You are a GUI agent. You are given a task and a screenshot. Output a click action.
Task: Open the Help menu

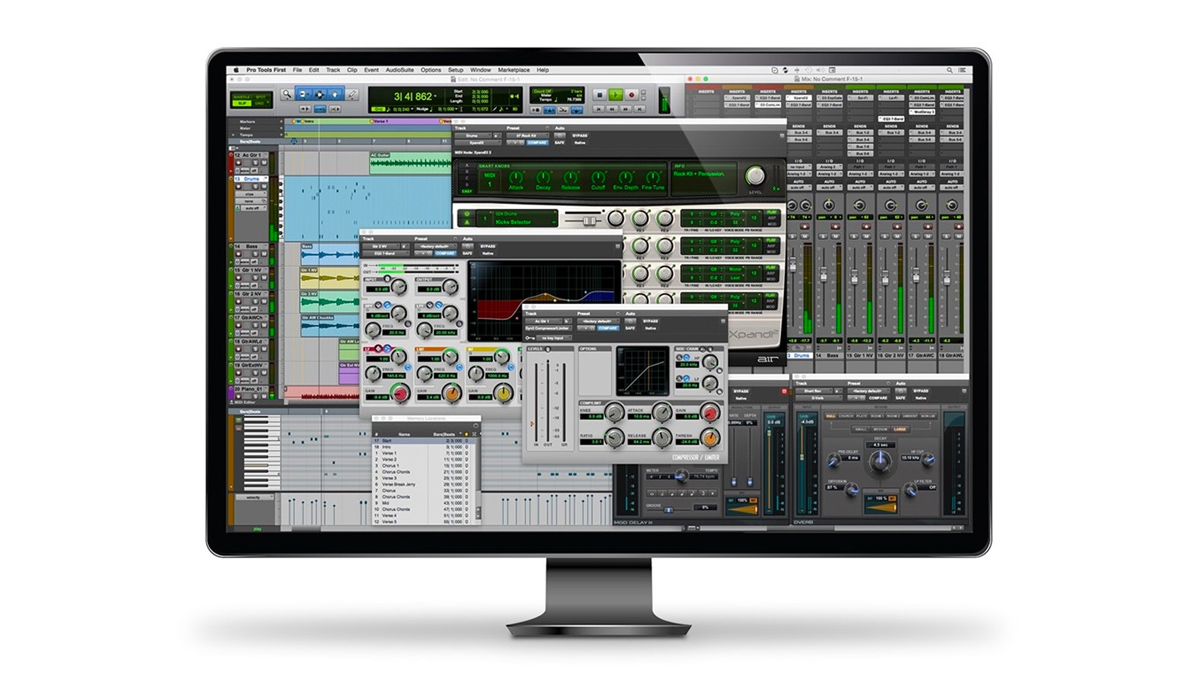coord(543,70)
